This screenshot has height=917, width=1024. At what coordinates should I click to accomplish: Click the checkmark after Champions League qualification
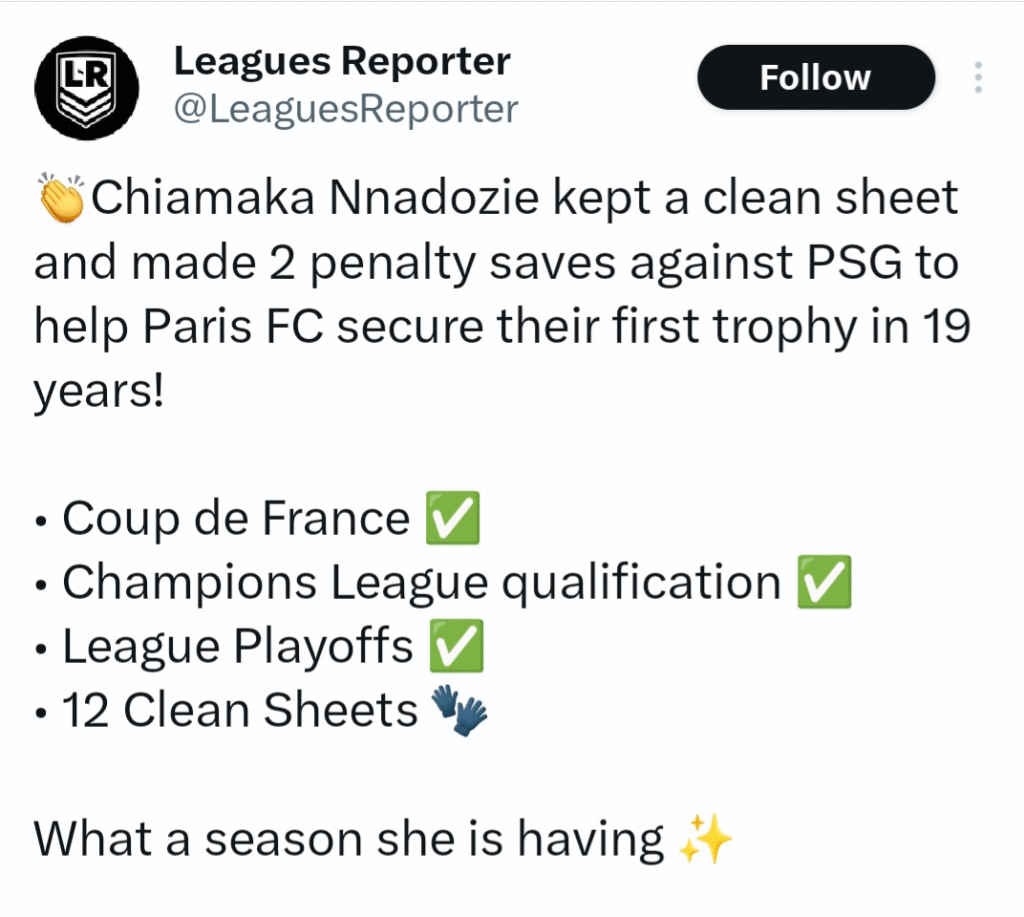point(824,582)
